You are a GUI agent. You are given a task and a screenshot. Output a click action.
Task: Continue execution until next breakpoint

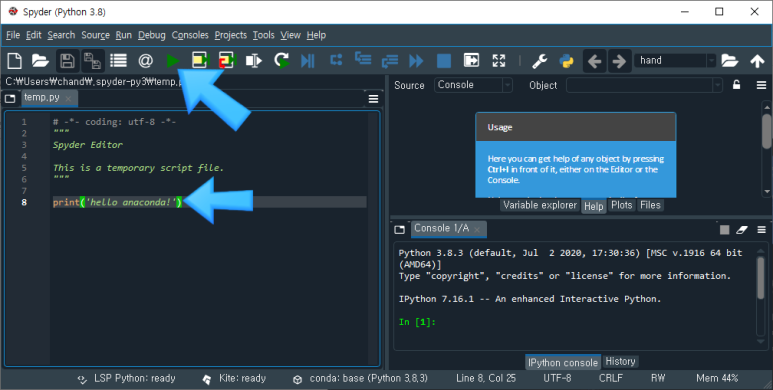click(x=416, y=61)
